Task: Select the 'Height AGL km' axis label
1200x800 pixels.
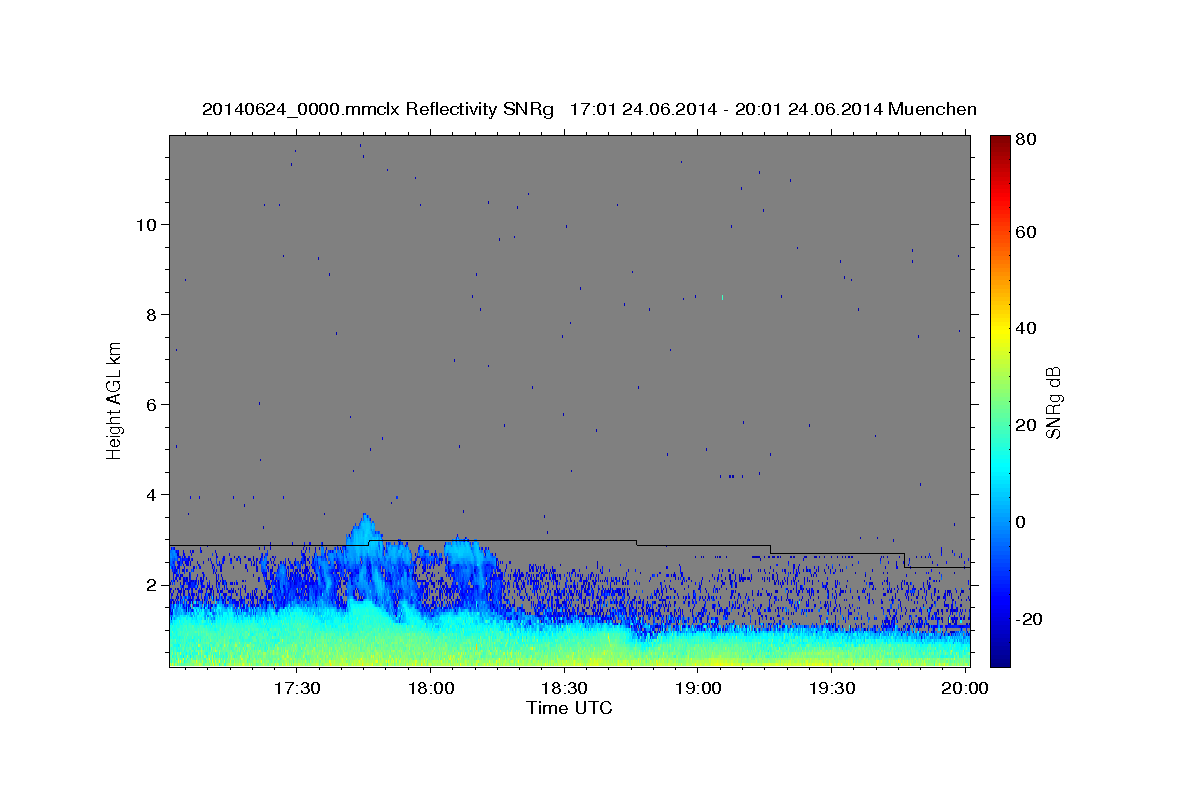Action: coord(115,400)
